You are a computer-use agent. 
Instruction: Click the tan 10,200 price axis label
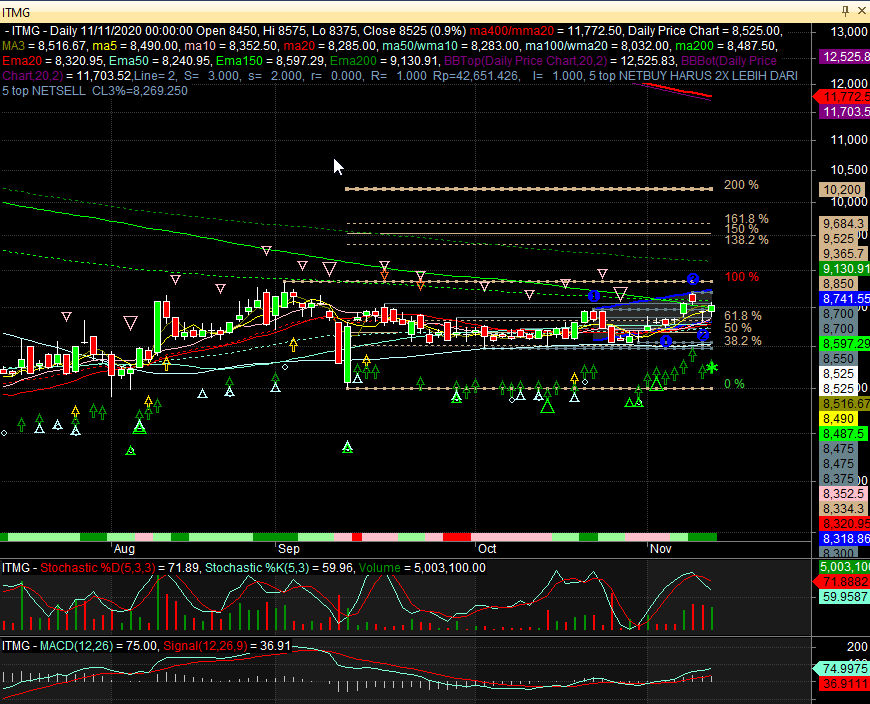[842, 190]
